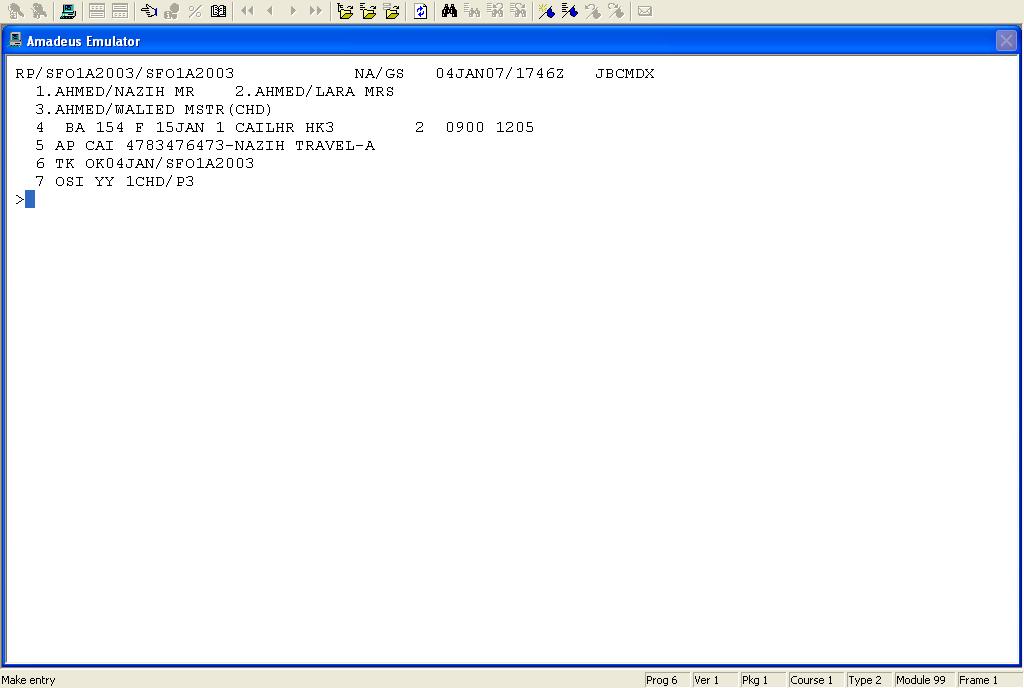The image size is (1024, 688).
Task: Click the Amadeus Emulator title bar icon
Action: pyautogui.click(x=16, y=40)
